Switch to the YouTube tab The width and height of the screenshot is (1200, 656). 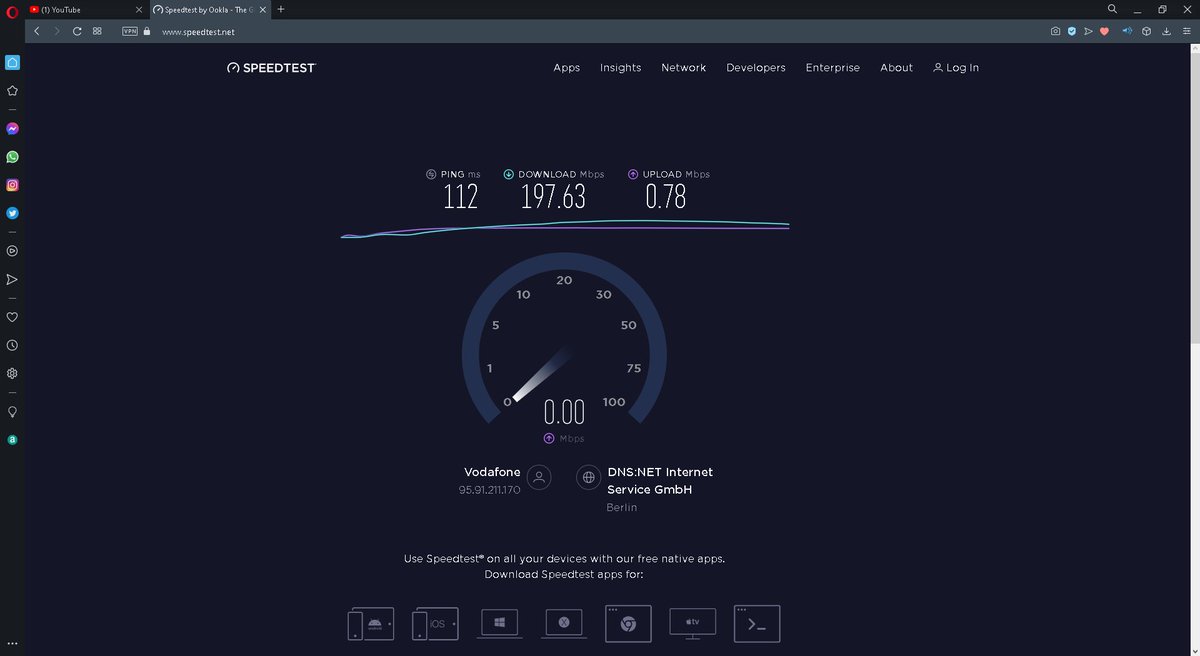[x=84, y=9]
